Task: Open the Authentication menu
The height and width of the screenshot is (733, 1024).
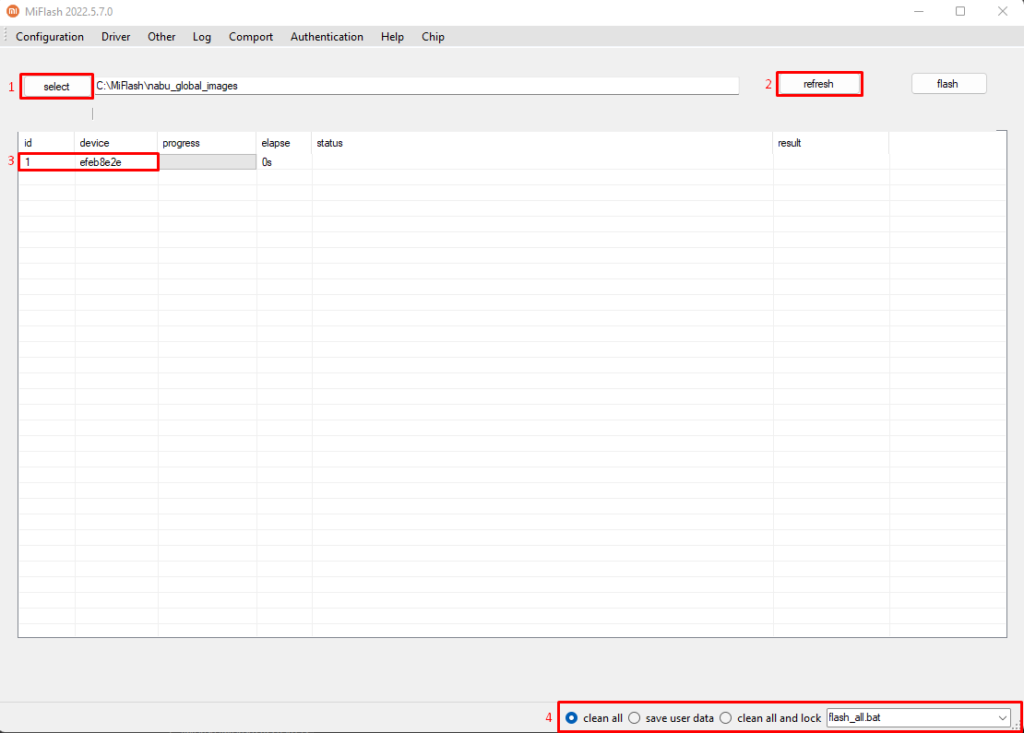Action: [327, 37]
